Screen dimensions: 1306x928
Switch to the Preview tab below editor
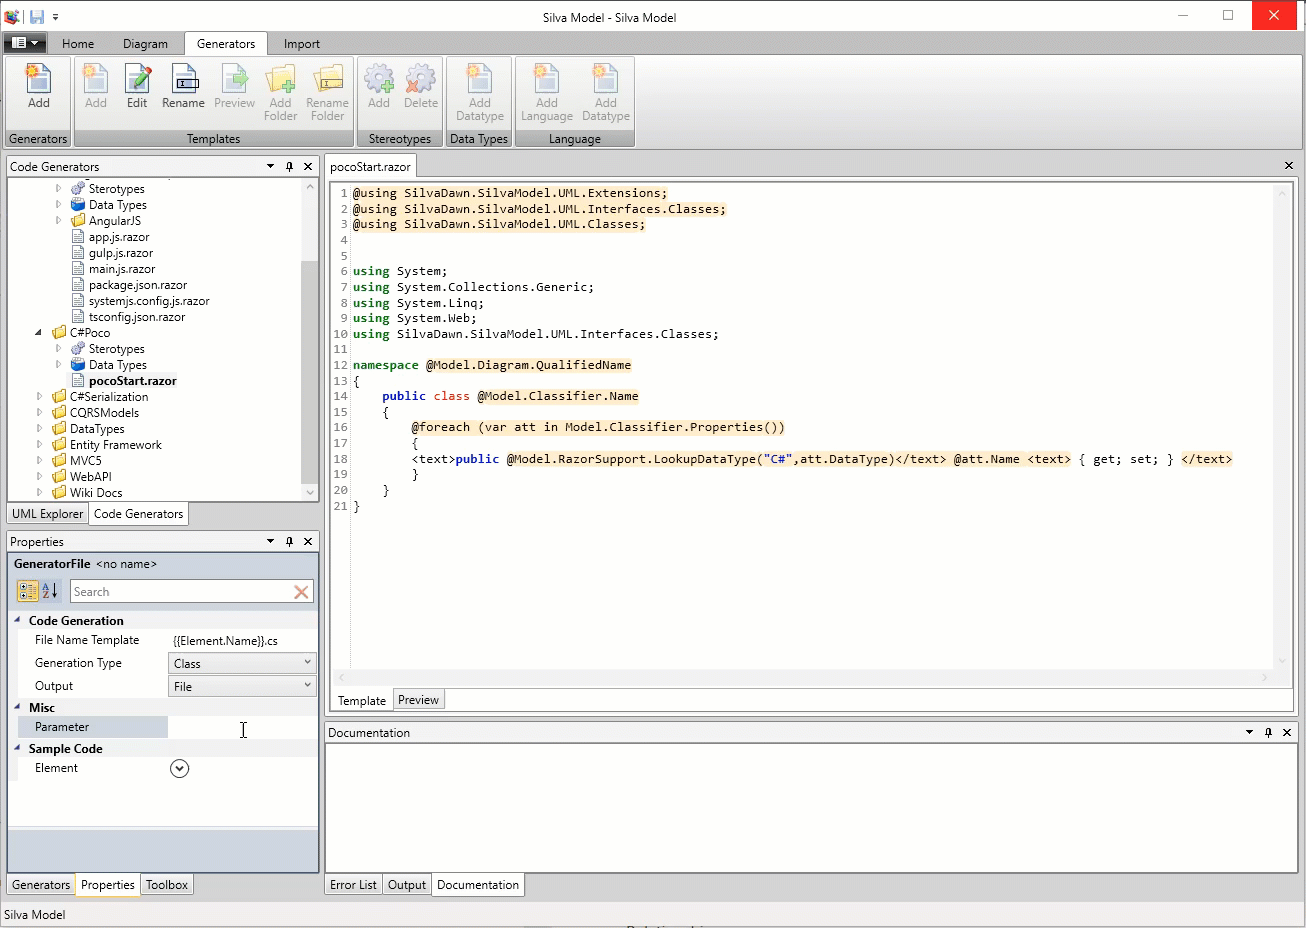coord(418,700)
